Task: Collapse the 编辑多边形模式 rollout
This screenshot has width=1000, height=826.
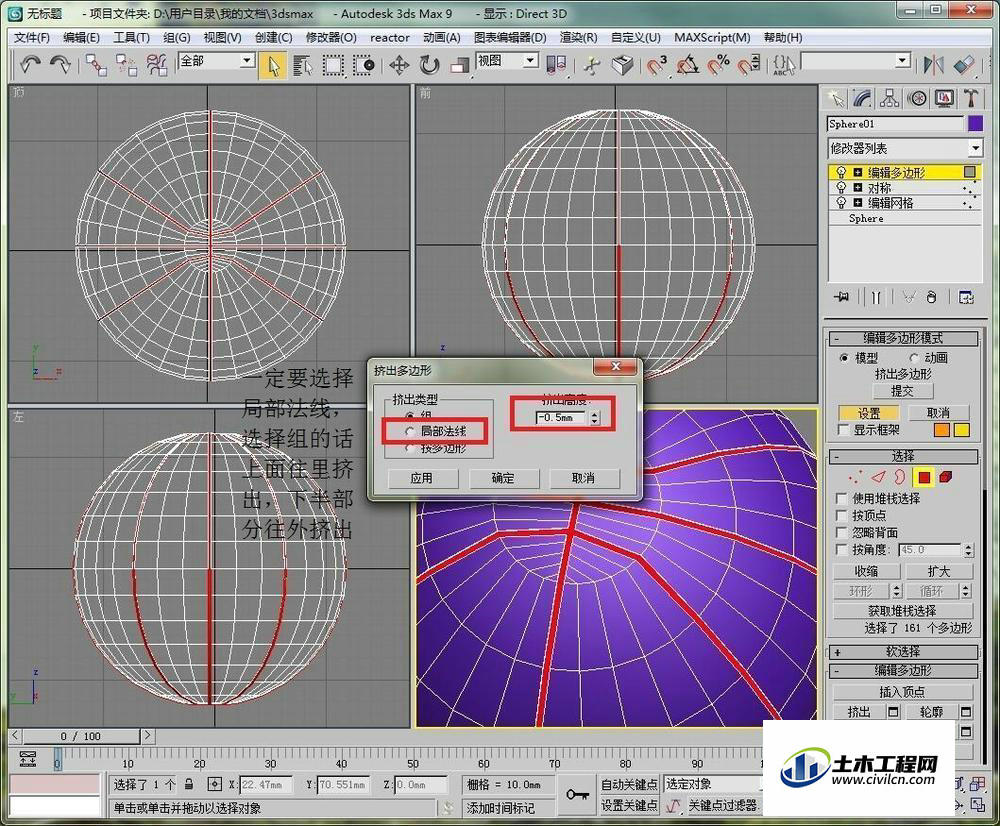Action: (903, 338)
